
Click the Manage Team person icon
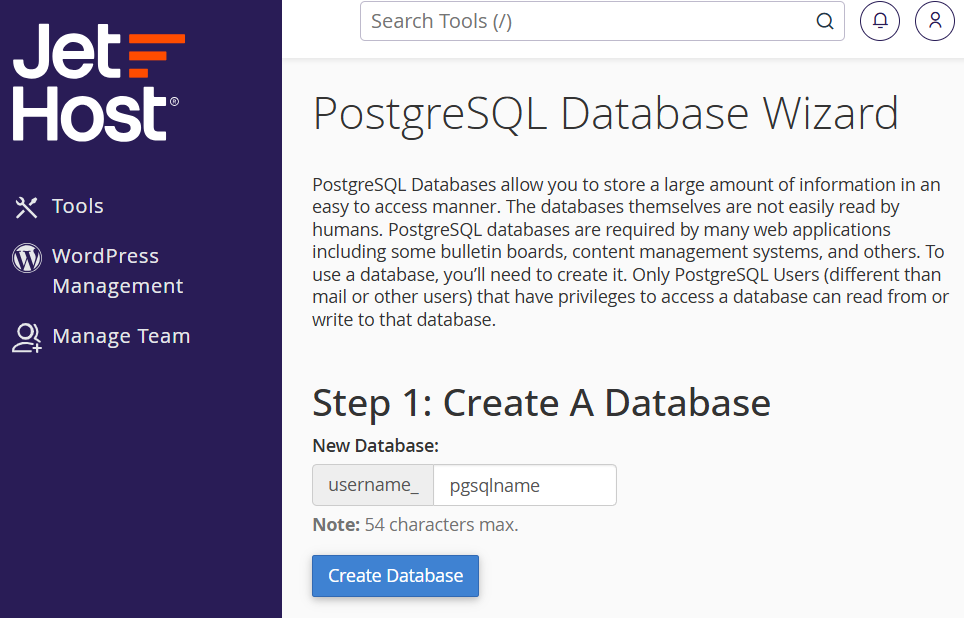[x=27, y=338]
